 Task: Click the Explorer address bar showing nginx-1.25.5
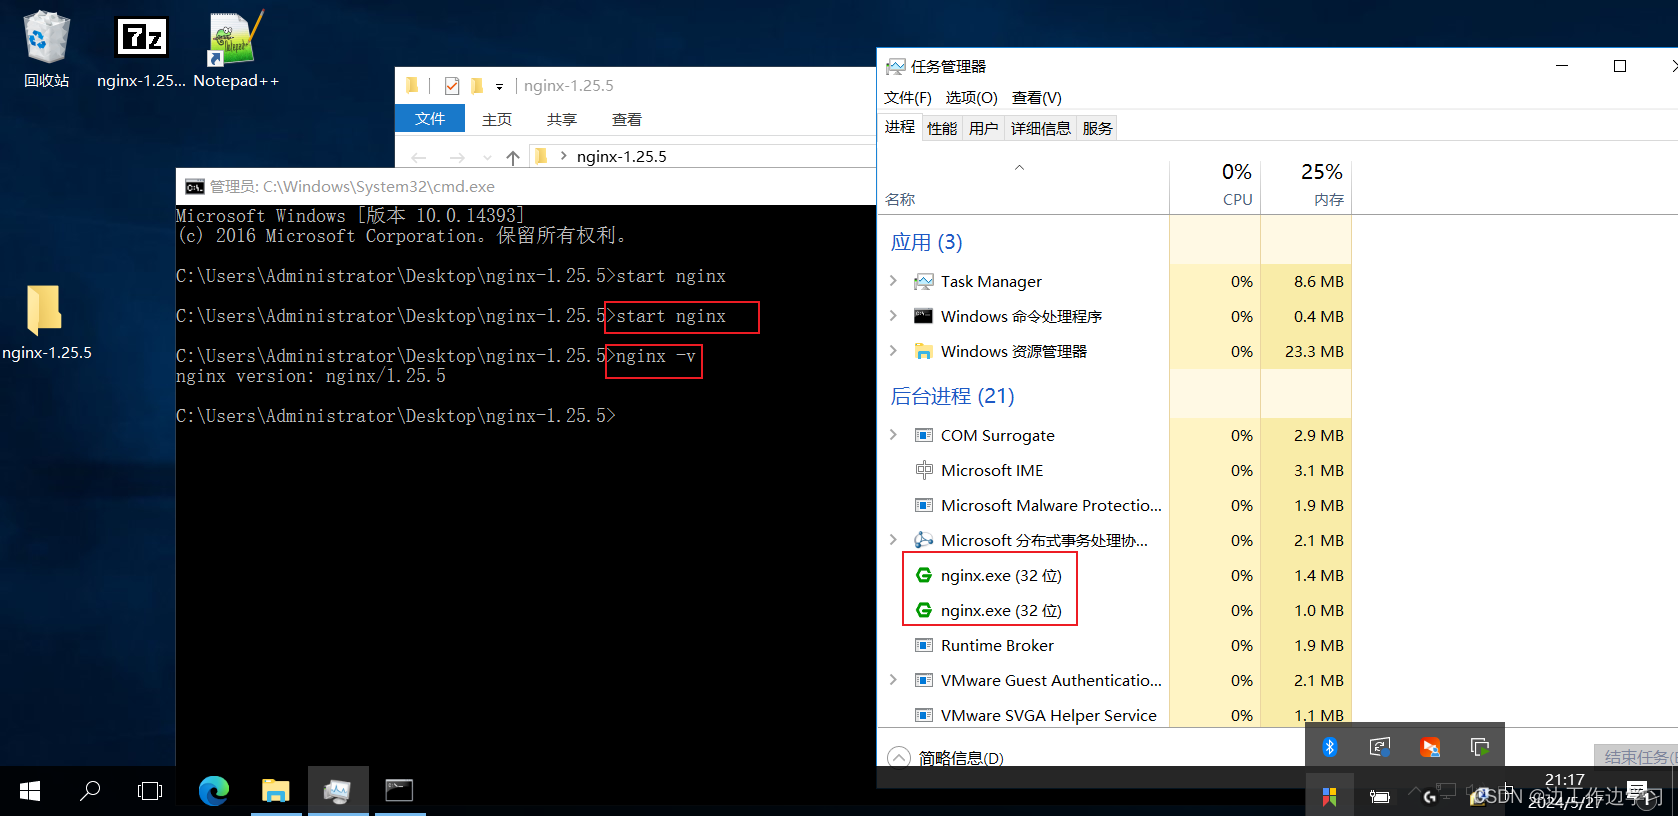pyautogui.click(x=703, y=156)
